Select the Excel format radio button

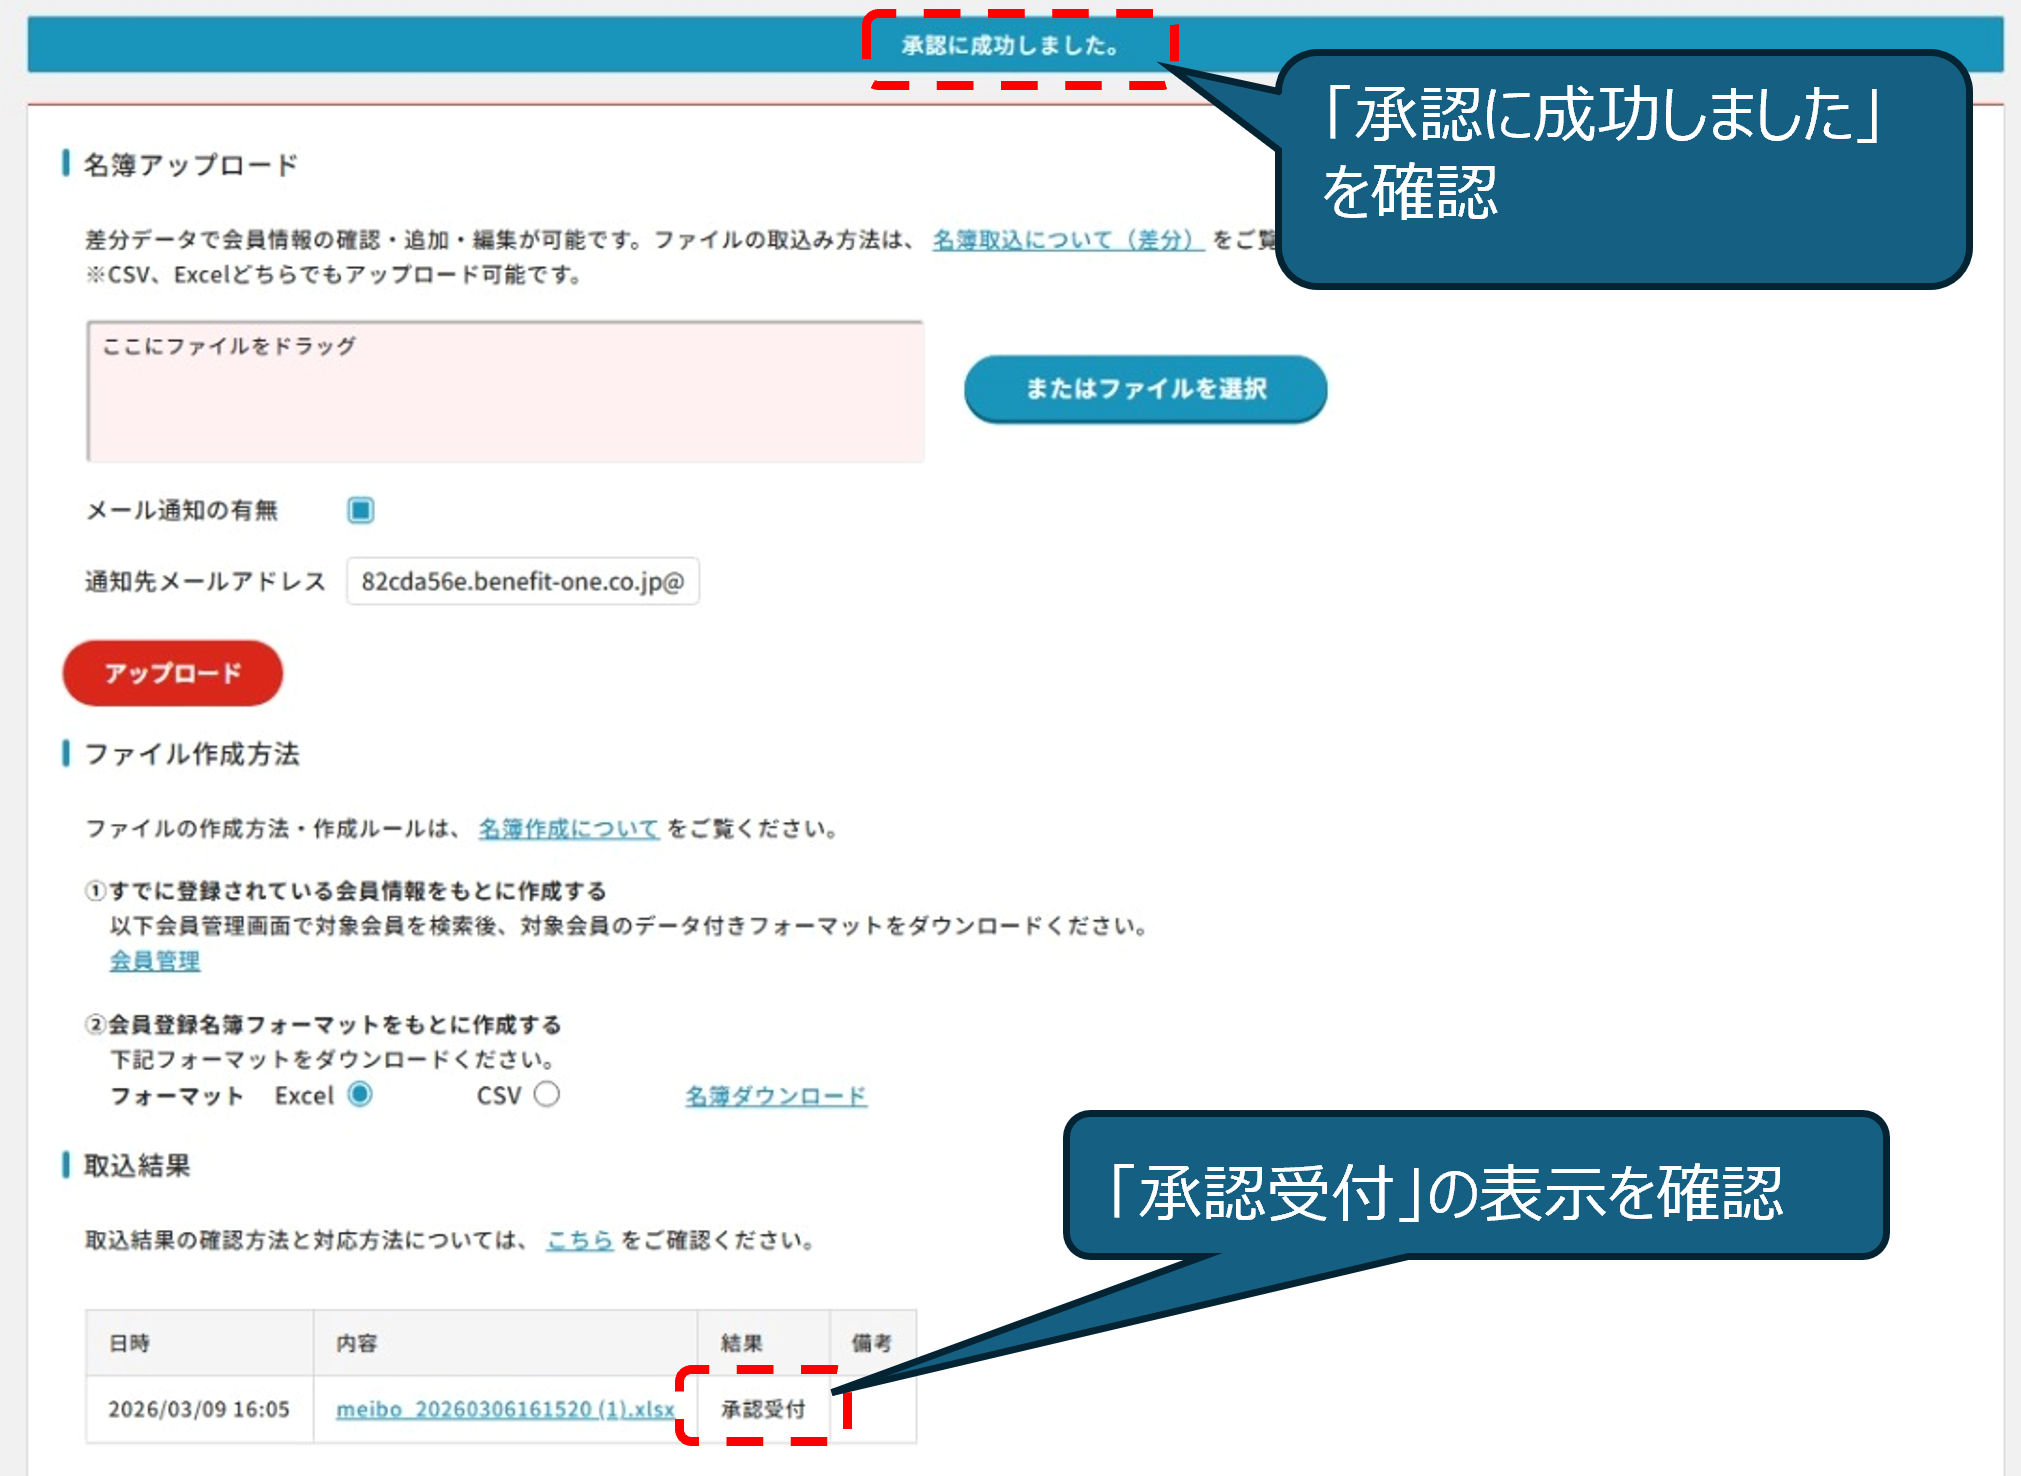tap(360, 1094)
